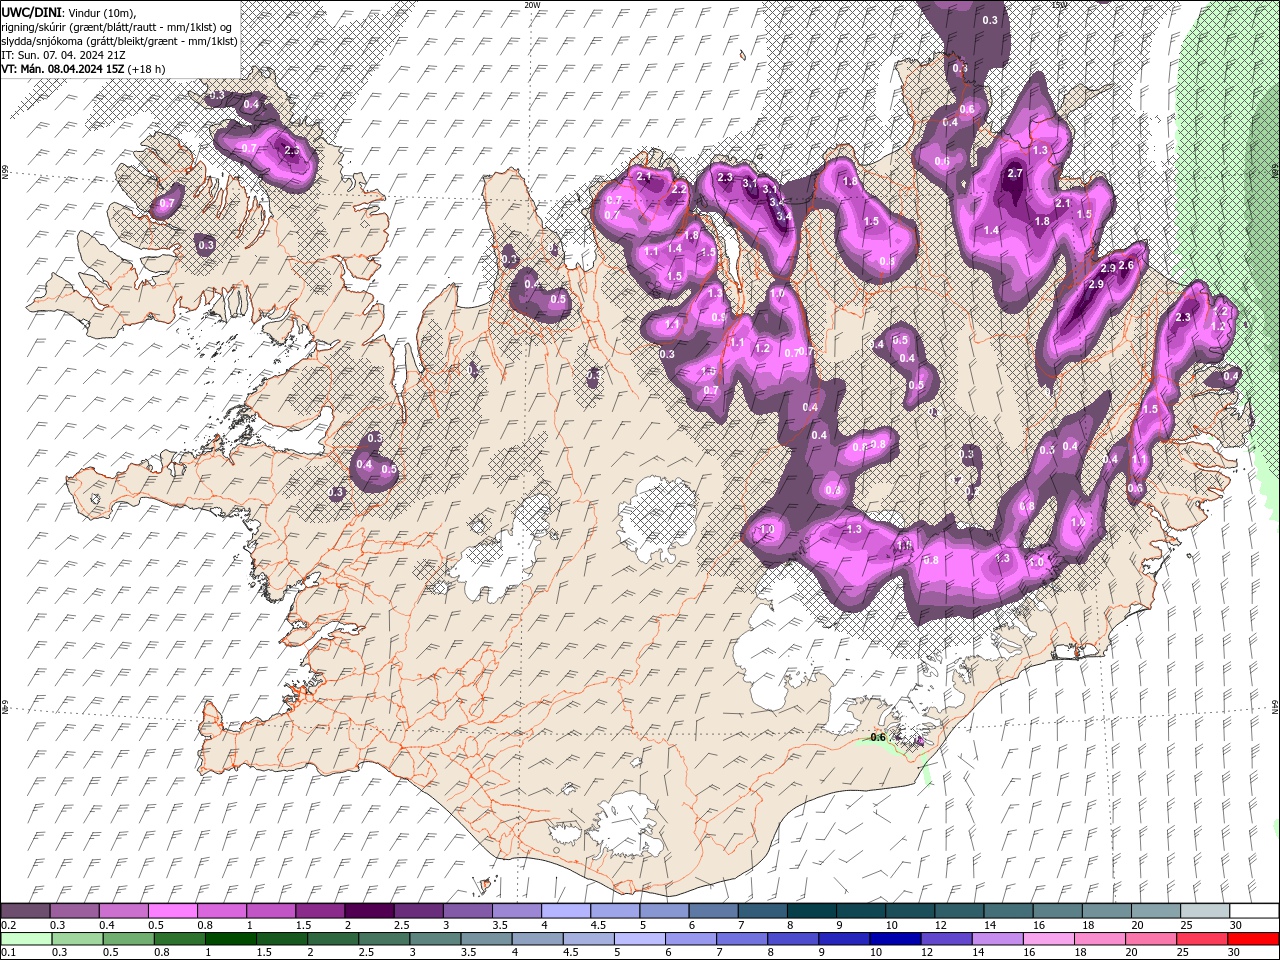
Task: Click the '2.6' snowfall value on the map
Action: pos(1126,265)
